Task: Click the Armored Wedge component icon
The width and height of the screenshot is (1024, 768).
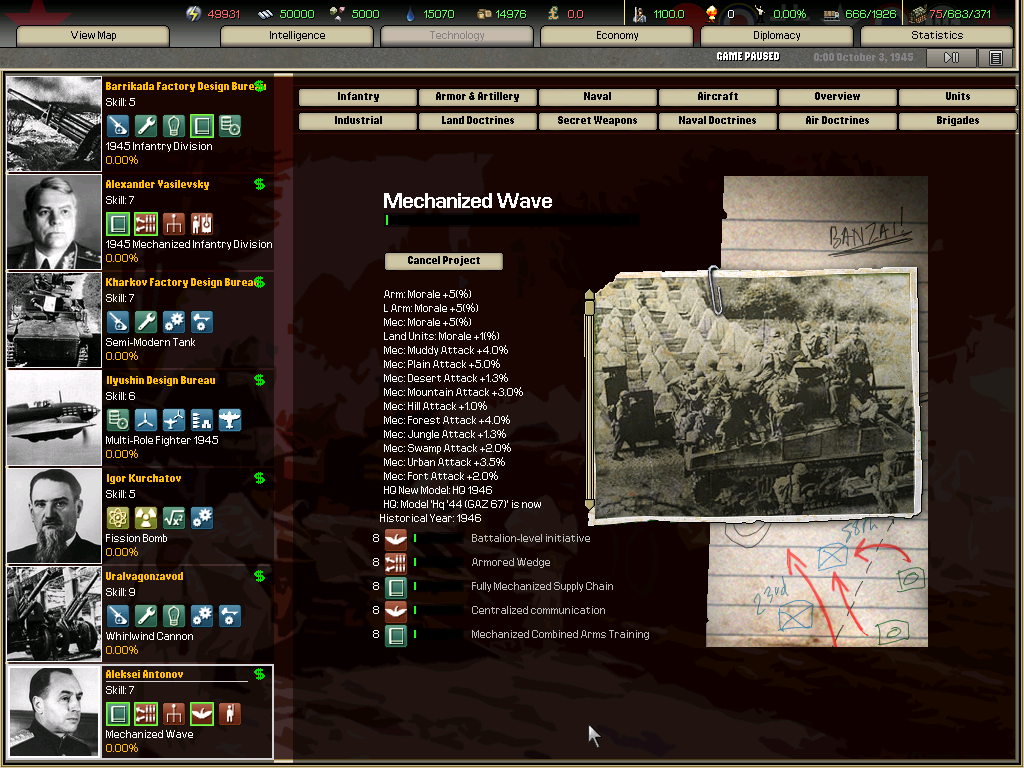Action: (x=396, y=563)
